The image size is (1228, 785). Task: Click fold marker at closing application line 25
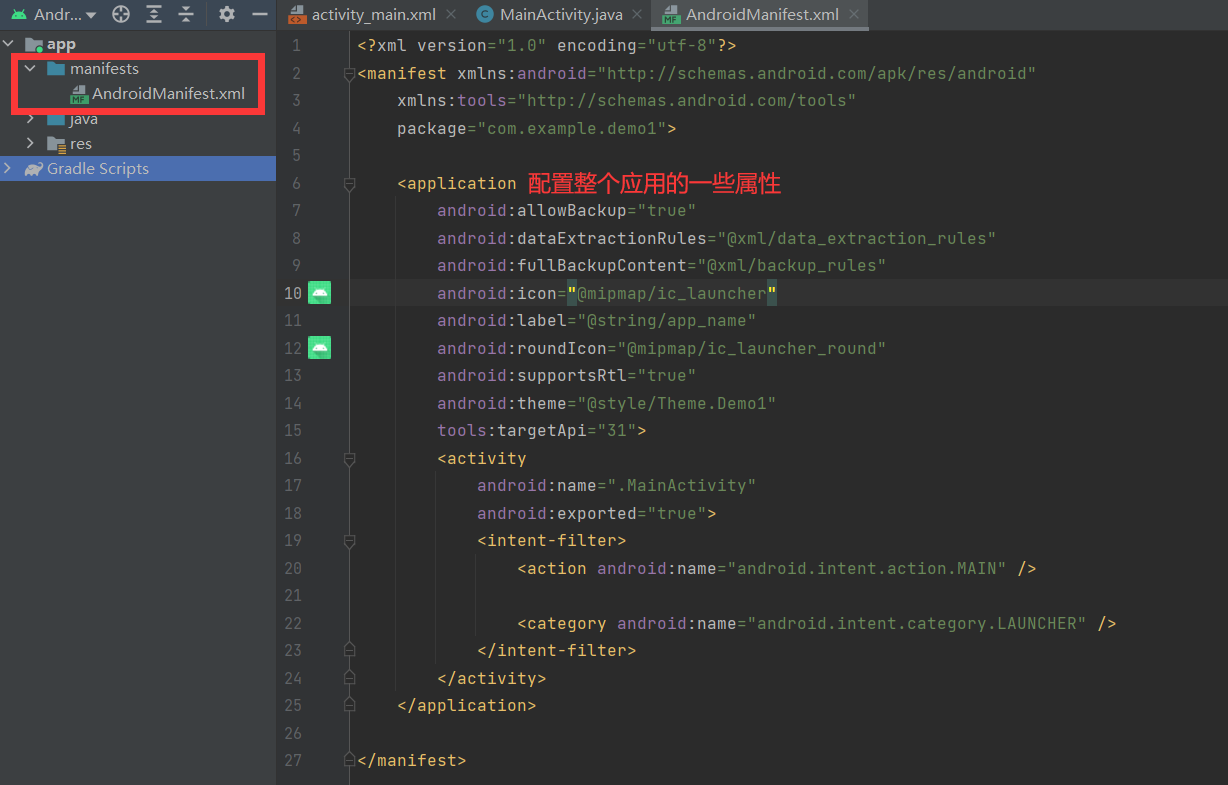(349, 705)
